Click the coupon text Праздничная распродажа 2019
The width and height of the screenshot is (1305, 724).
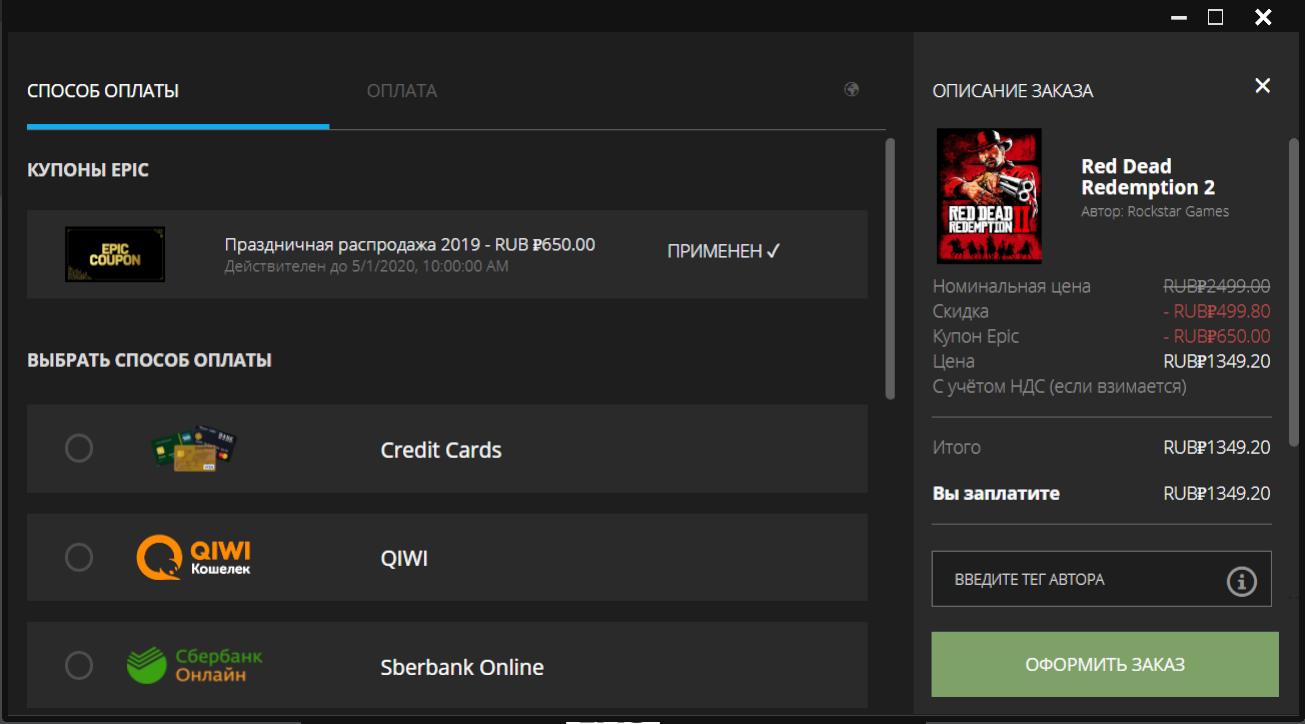[410, 244]
